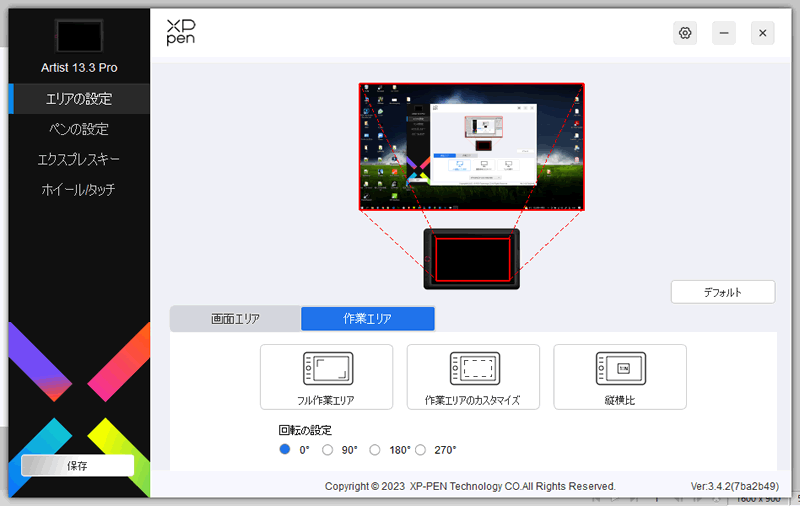800x506 pixels.
Task: Close the XP-Pen window
Action: 763,33
